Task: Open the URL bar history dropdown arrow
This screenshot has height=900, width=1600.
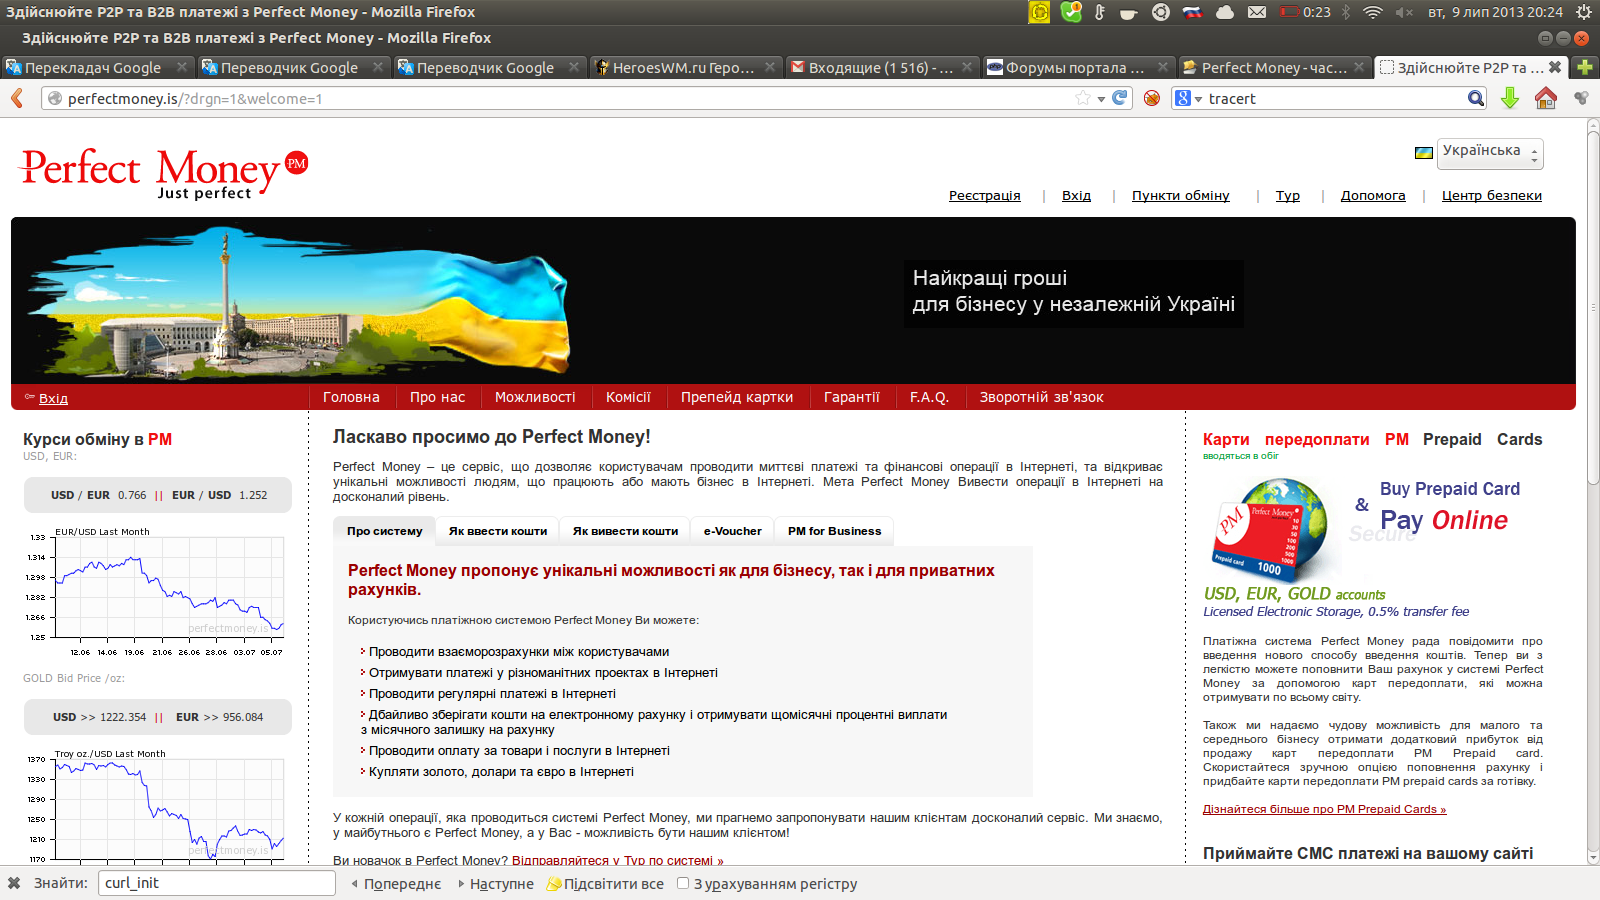Action: pos(1101,98)
